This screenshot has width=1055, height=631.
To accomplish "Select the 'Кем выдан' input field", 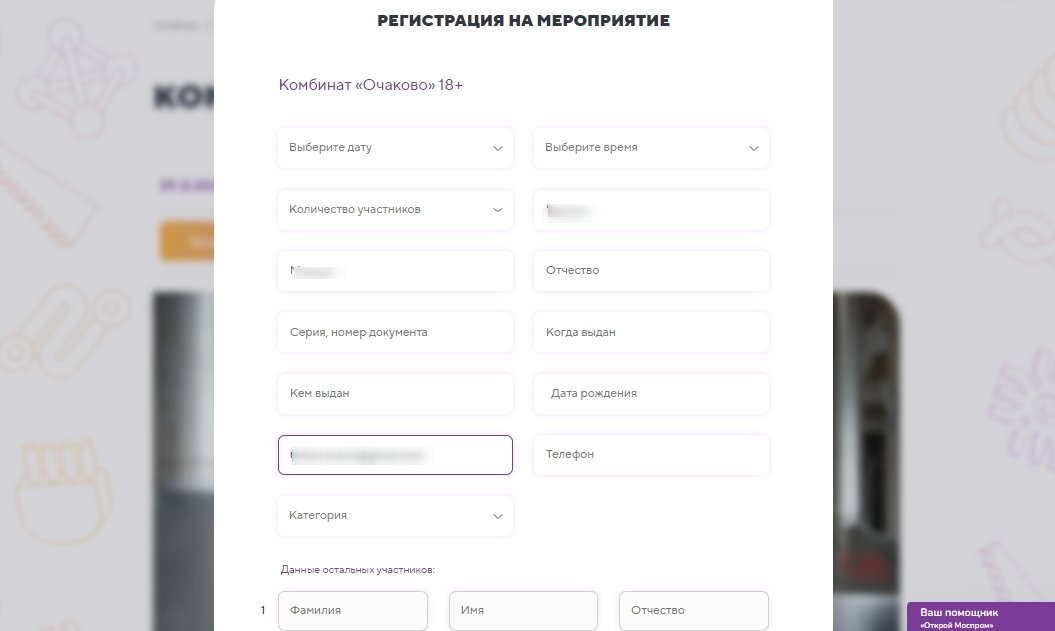I will (395, 393).
